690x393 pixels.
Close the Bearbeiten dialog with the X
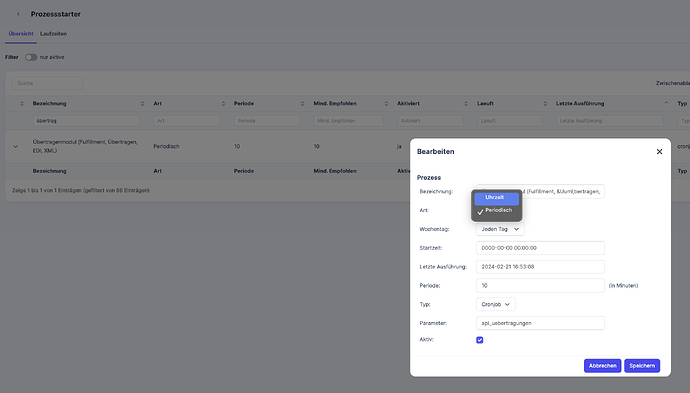(x=659, y=151)
